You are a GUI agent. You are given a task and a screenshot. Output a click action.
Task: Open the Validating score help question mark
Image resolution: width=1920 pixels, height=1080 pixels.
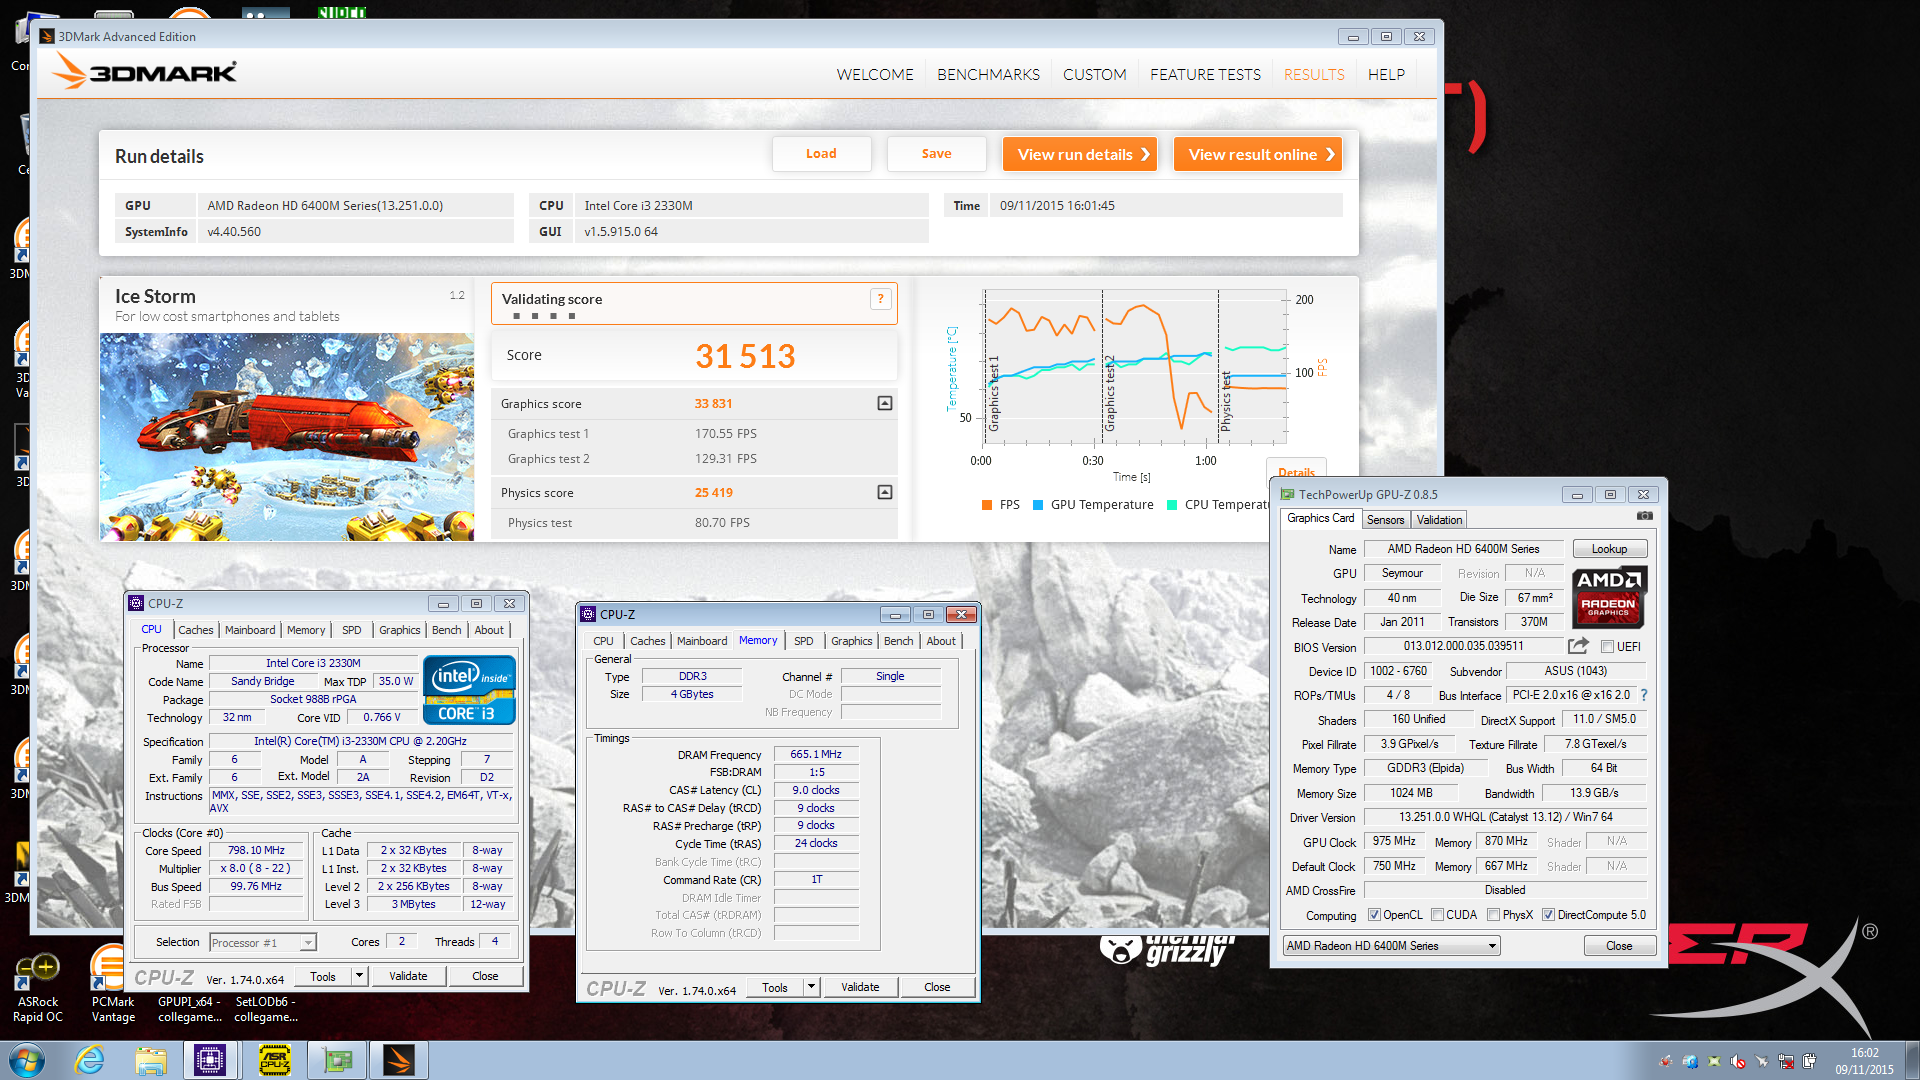[x=880, y=299]
